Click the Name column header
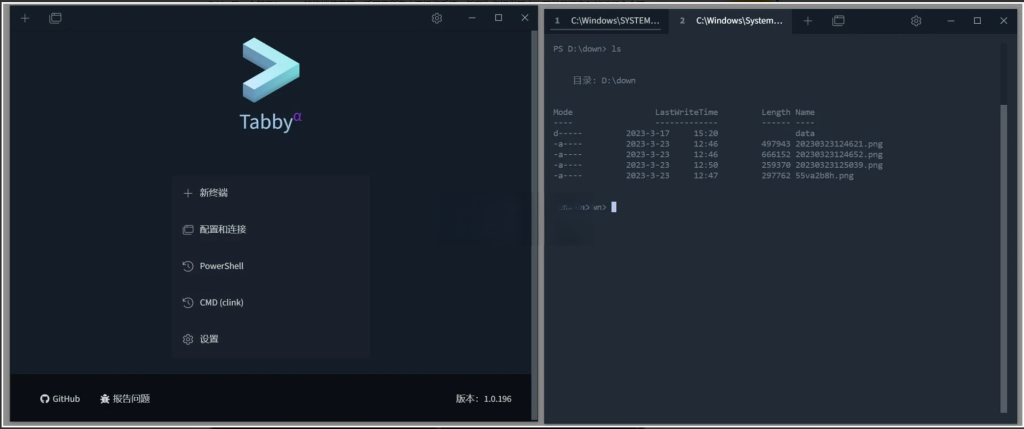The image size is (1024, 429). (x=805, y=112)
